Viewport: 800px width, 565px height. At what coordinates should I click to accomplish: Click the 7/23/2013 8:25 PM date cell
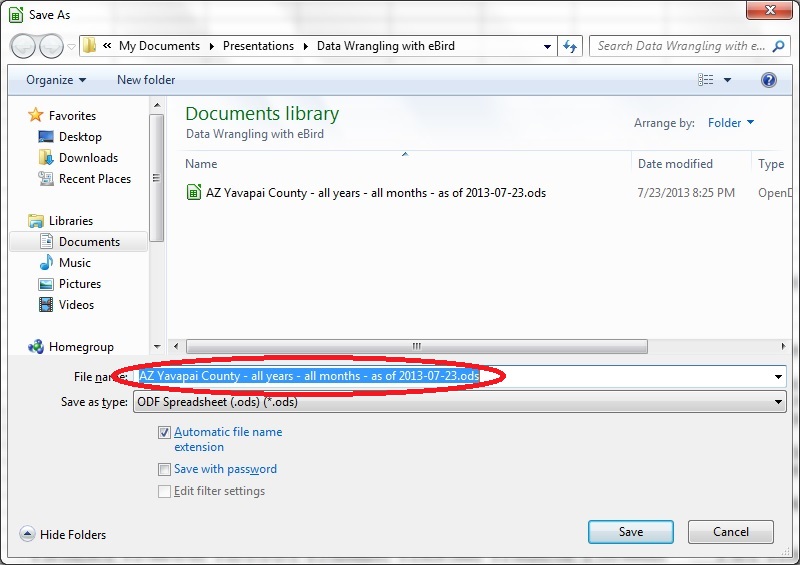(x=686, y=193)
